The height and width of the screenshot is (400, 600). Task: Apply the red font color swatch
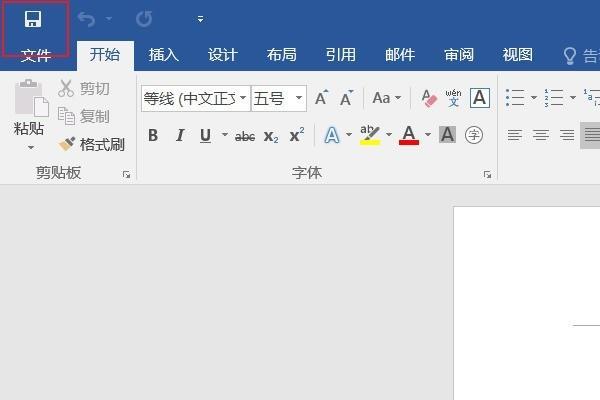click(409, 135)
